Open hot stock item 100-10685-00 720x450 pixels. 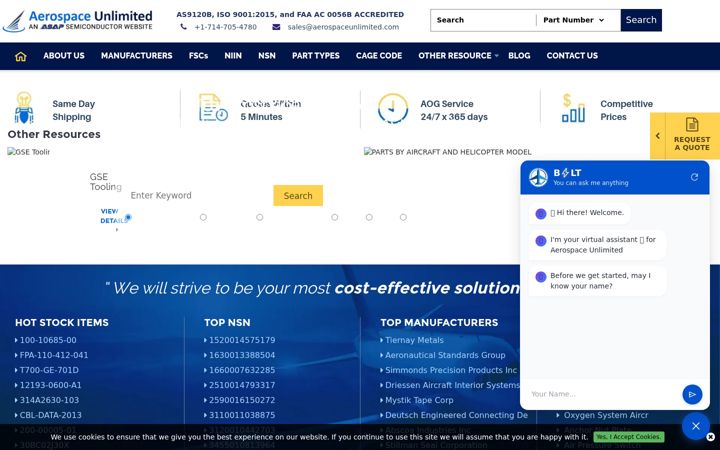[48, 340]
